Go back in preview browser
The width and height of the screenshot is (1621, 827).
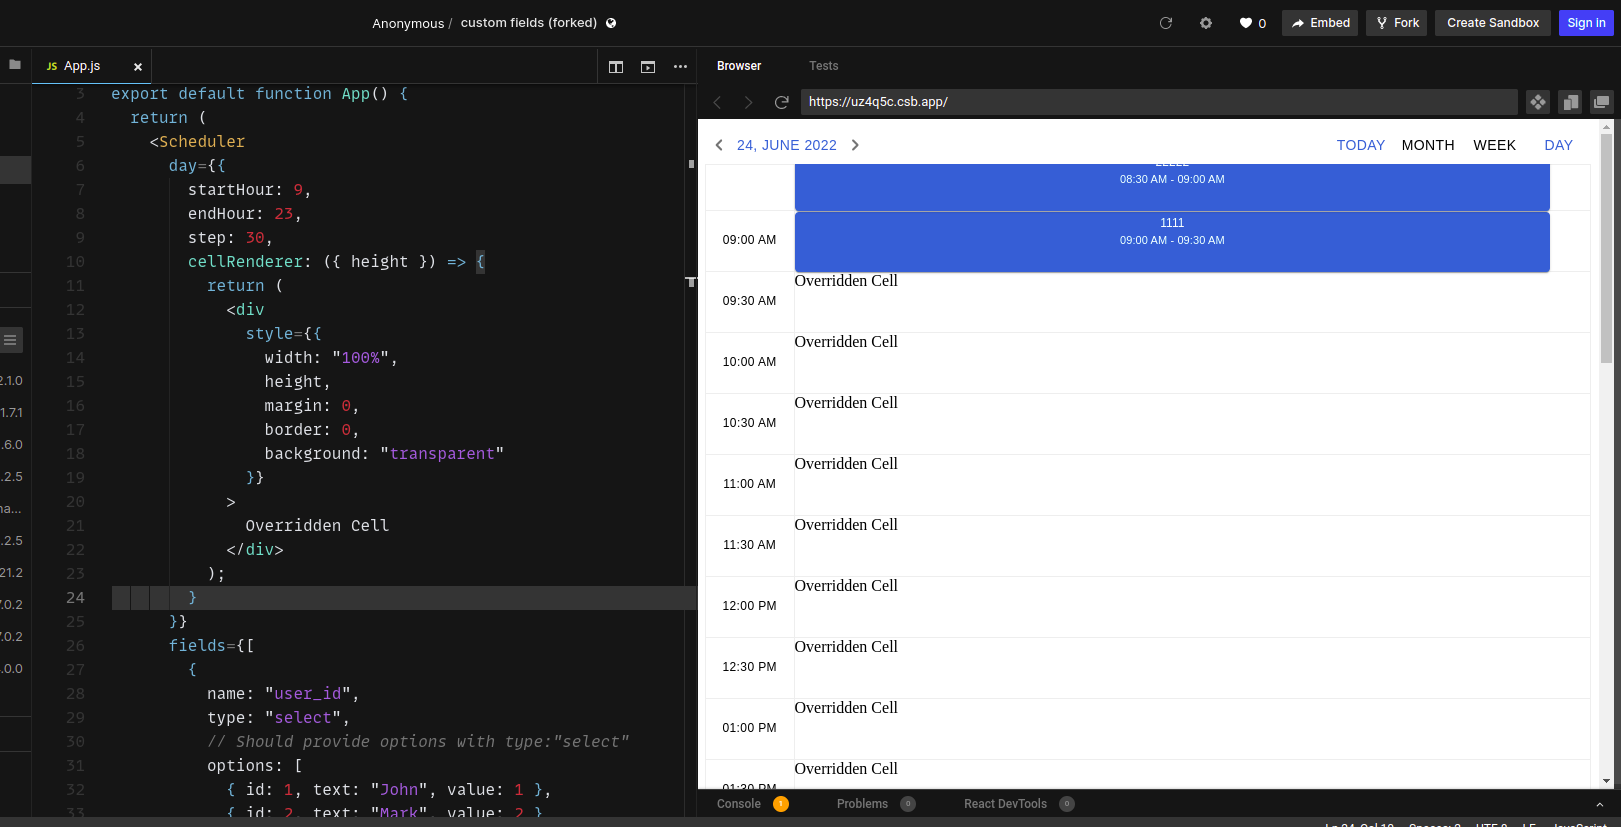click(x=717, y=102)
